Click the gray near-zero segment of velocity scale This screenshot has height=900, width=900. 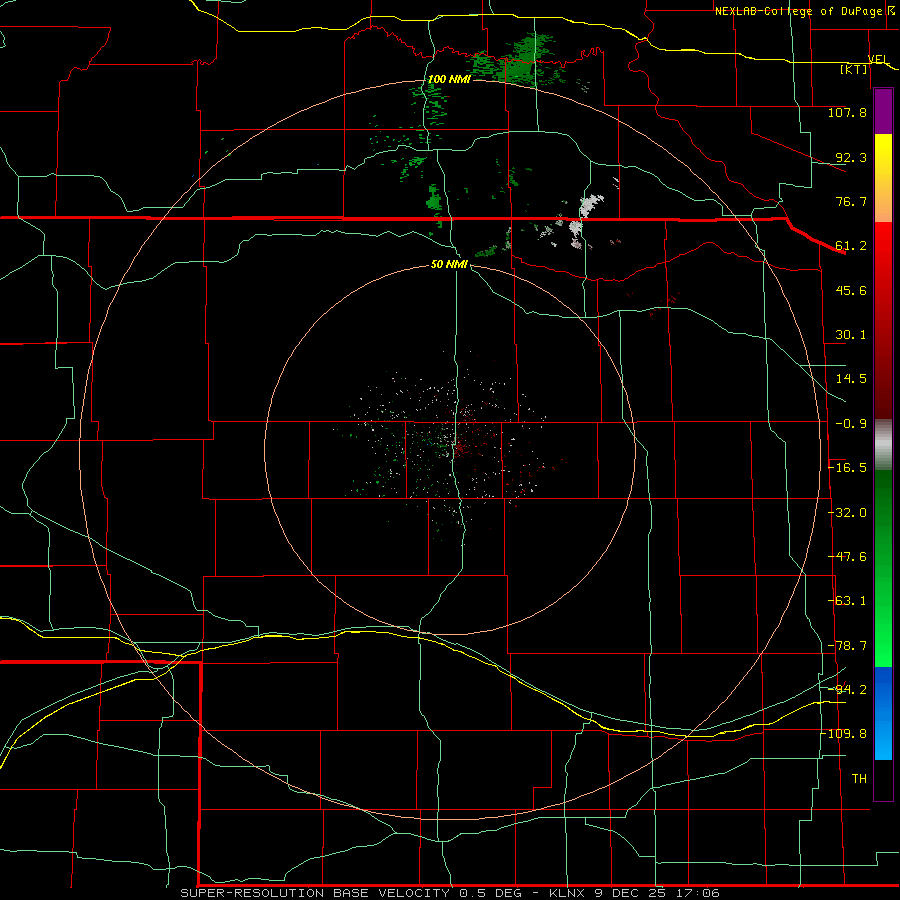tap(883, 445)
